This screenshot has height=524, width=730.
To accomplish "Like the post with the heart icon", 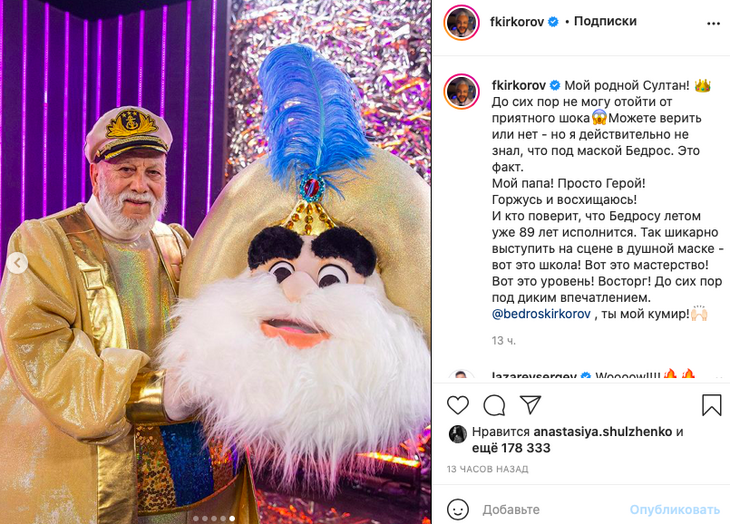I will 458,405.
